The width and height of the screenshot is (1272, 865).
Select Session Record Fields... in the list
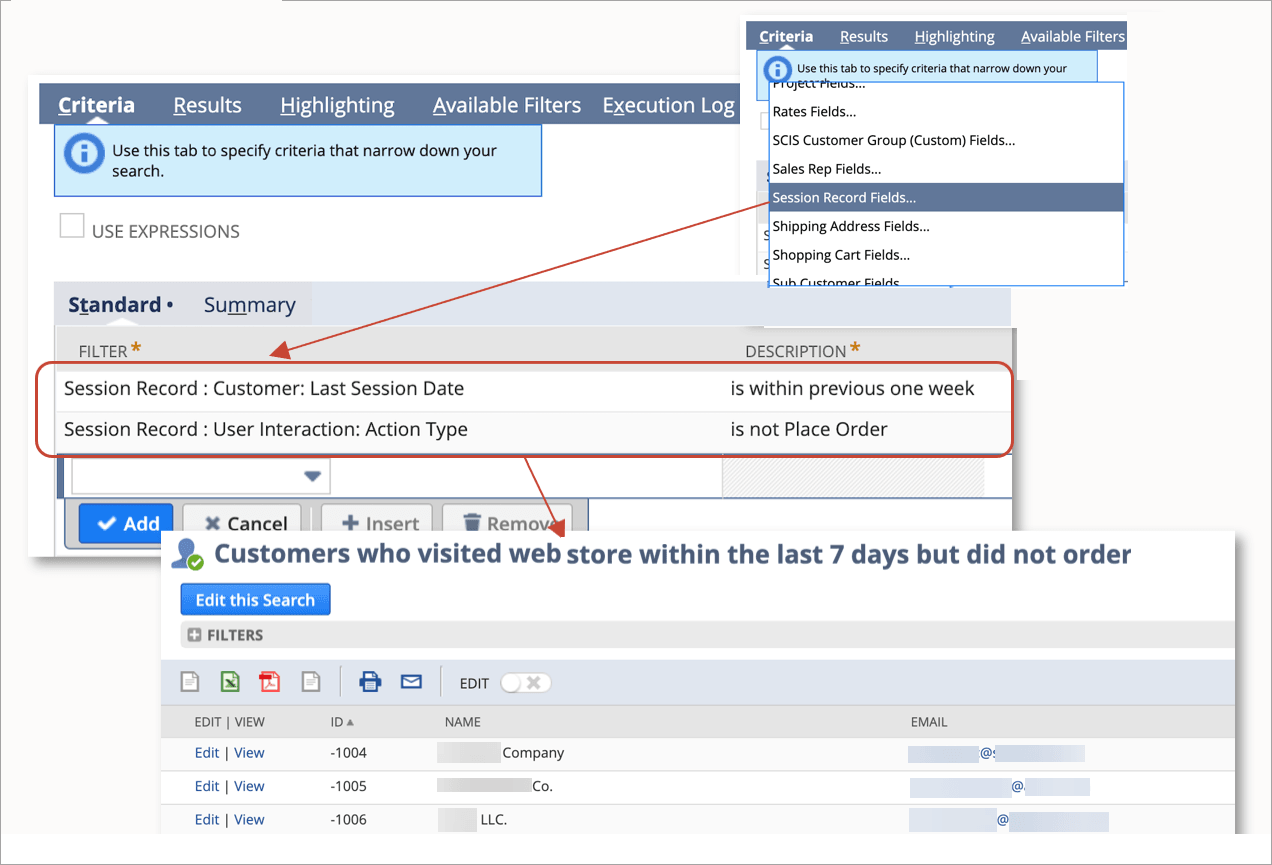pyautogui.click(x=946, y=197)
